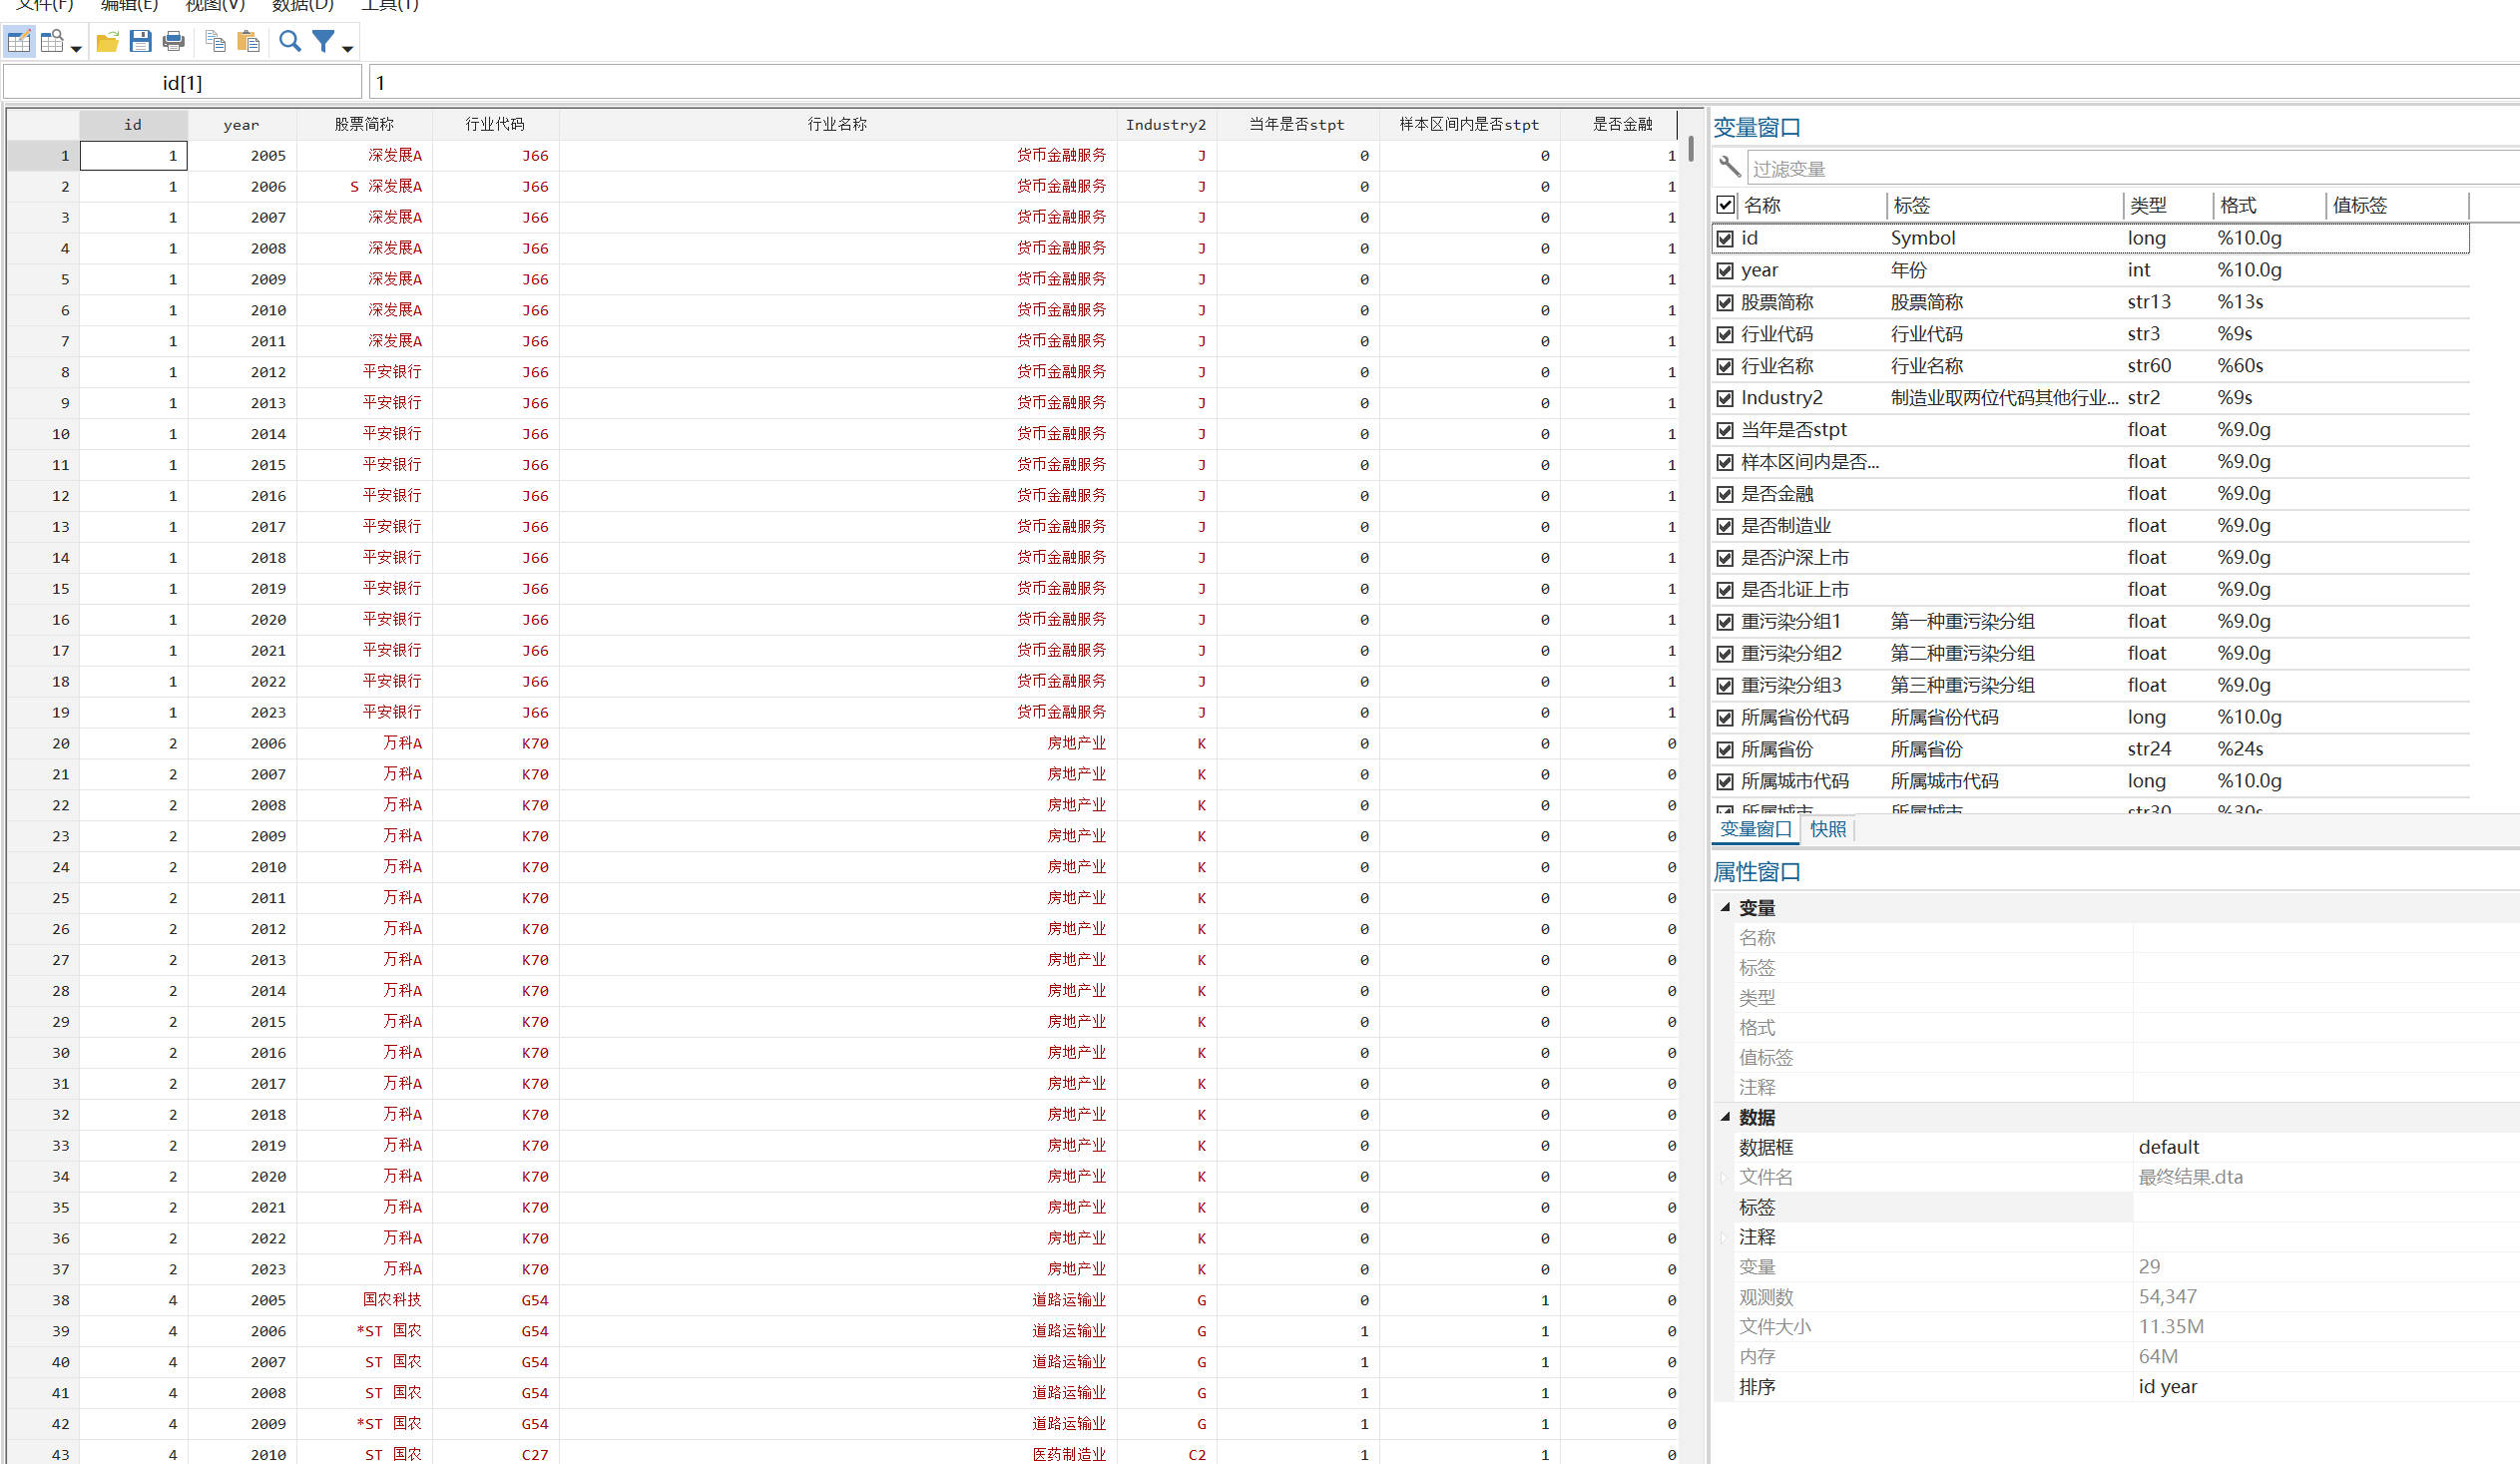Open the filter icon dropdown arrow

(347, 48)
